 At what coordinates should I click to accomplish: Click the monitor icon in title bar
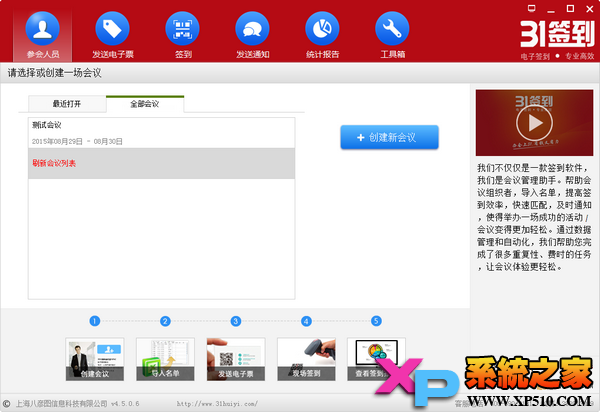532,8
